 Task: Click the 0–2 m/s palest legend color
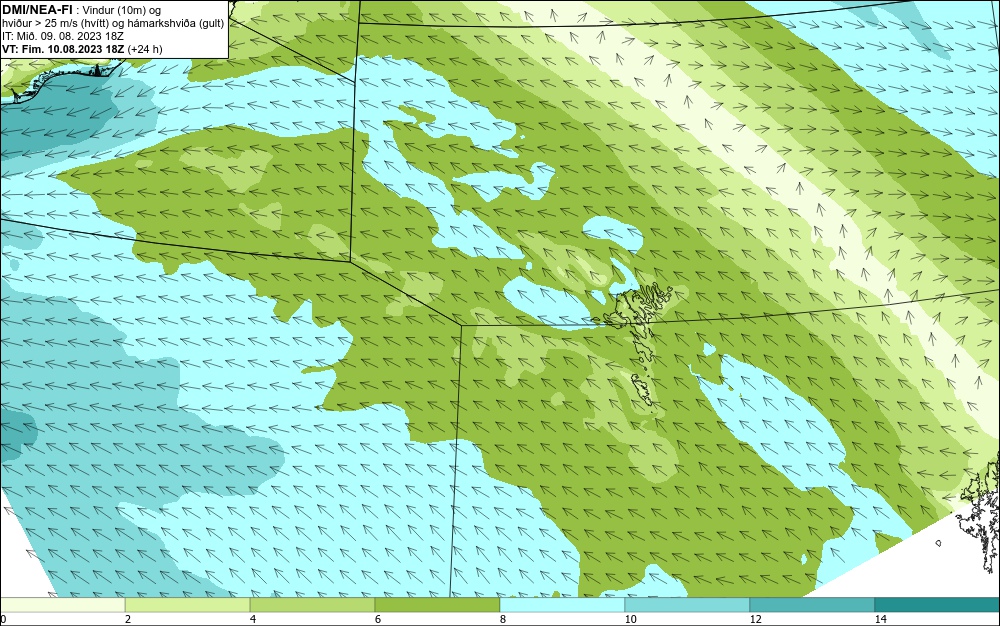click(x=62, y=605)
